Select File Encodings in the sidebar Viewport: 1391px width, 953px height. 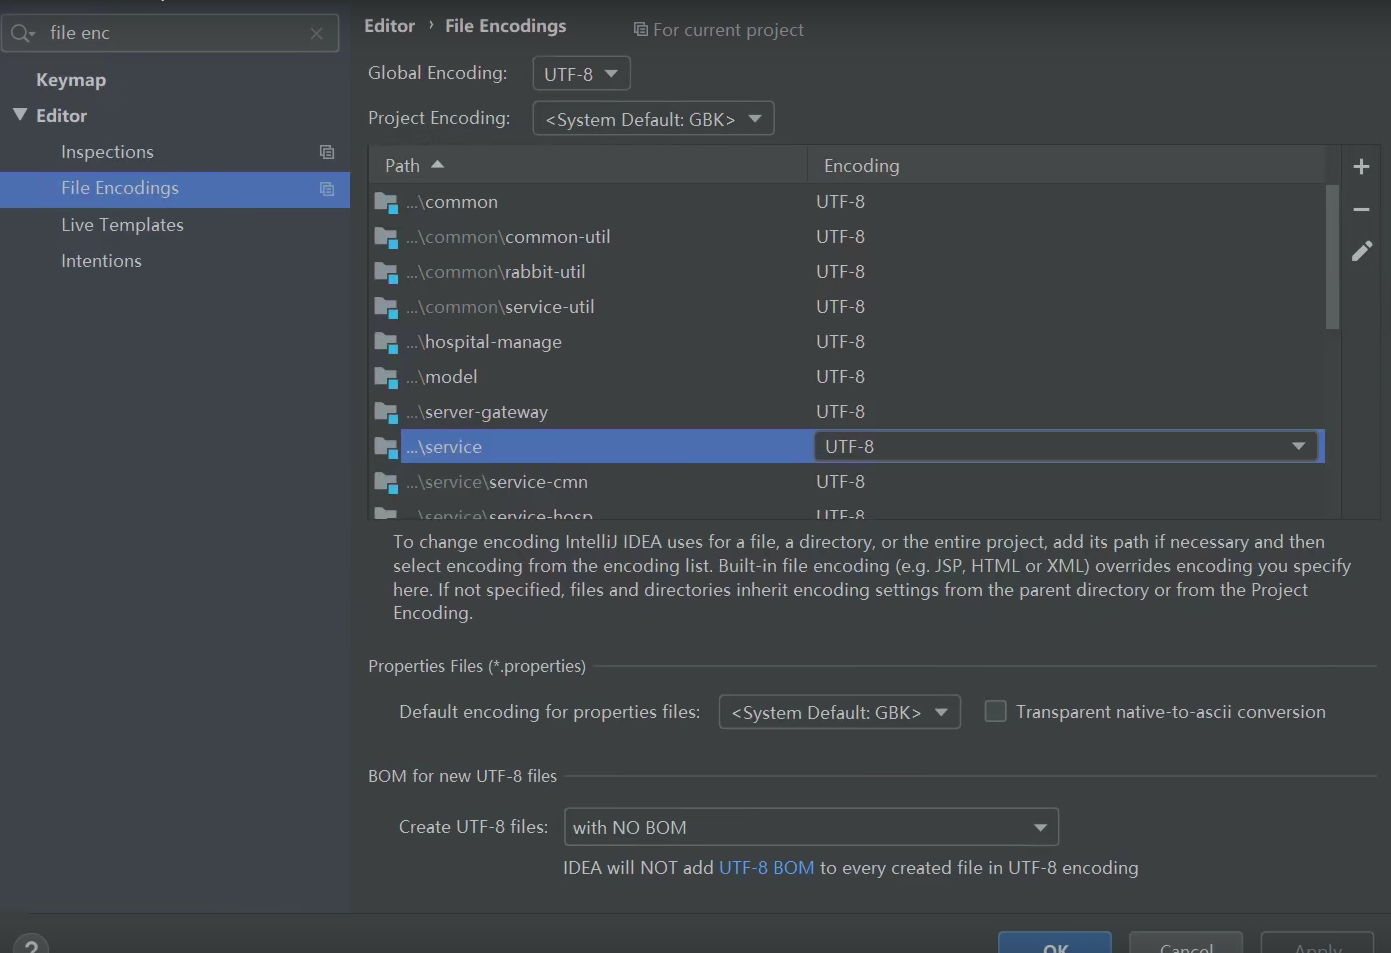click(175, 189)
